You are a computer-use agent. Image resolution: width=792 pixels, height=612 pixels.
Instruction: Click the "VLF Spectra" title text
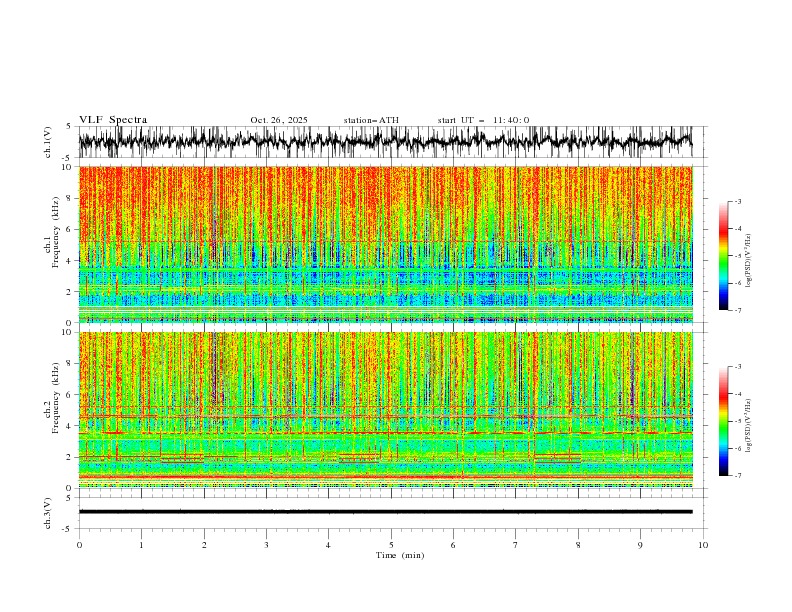tap(113, 120)
